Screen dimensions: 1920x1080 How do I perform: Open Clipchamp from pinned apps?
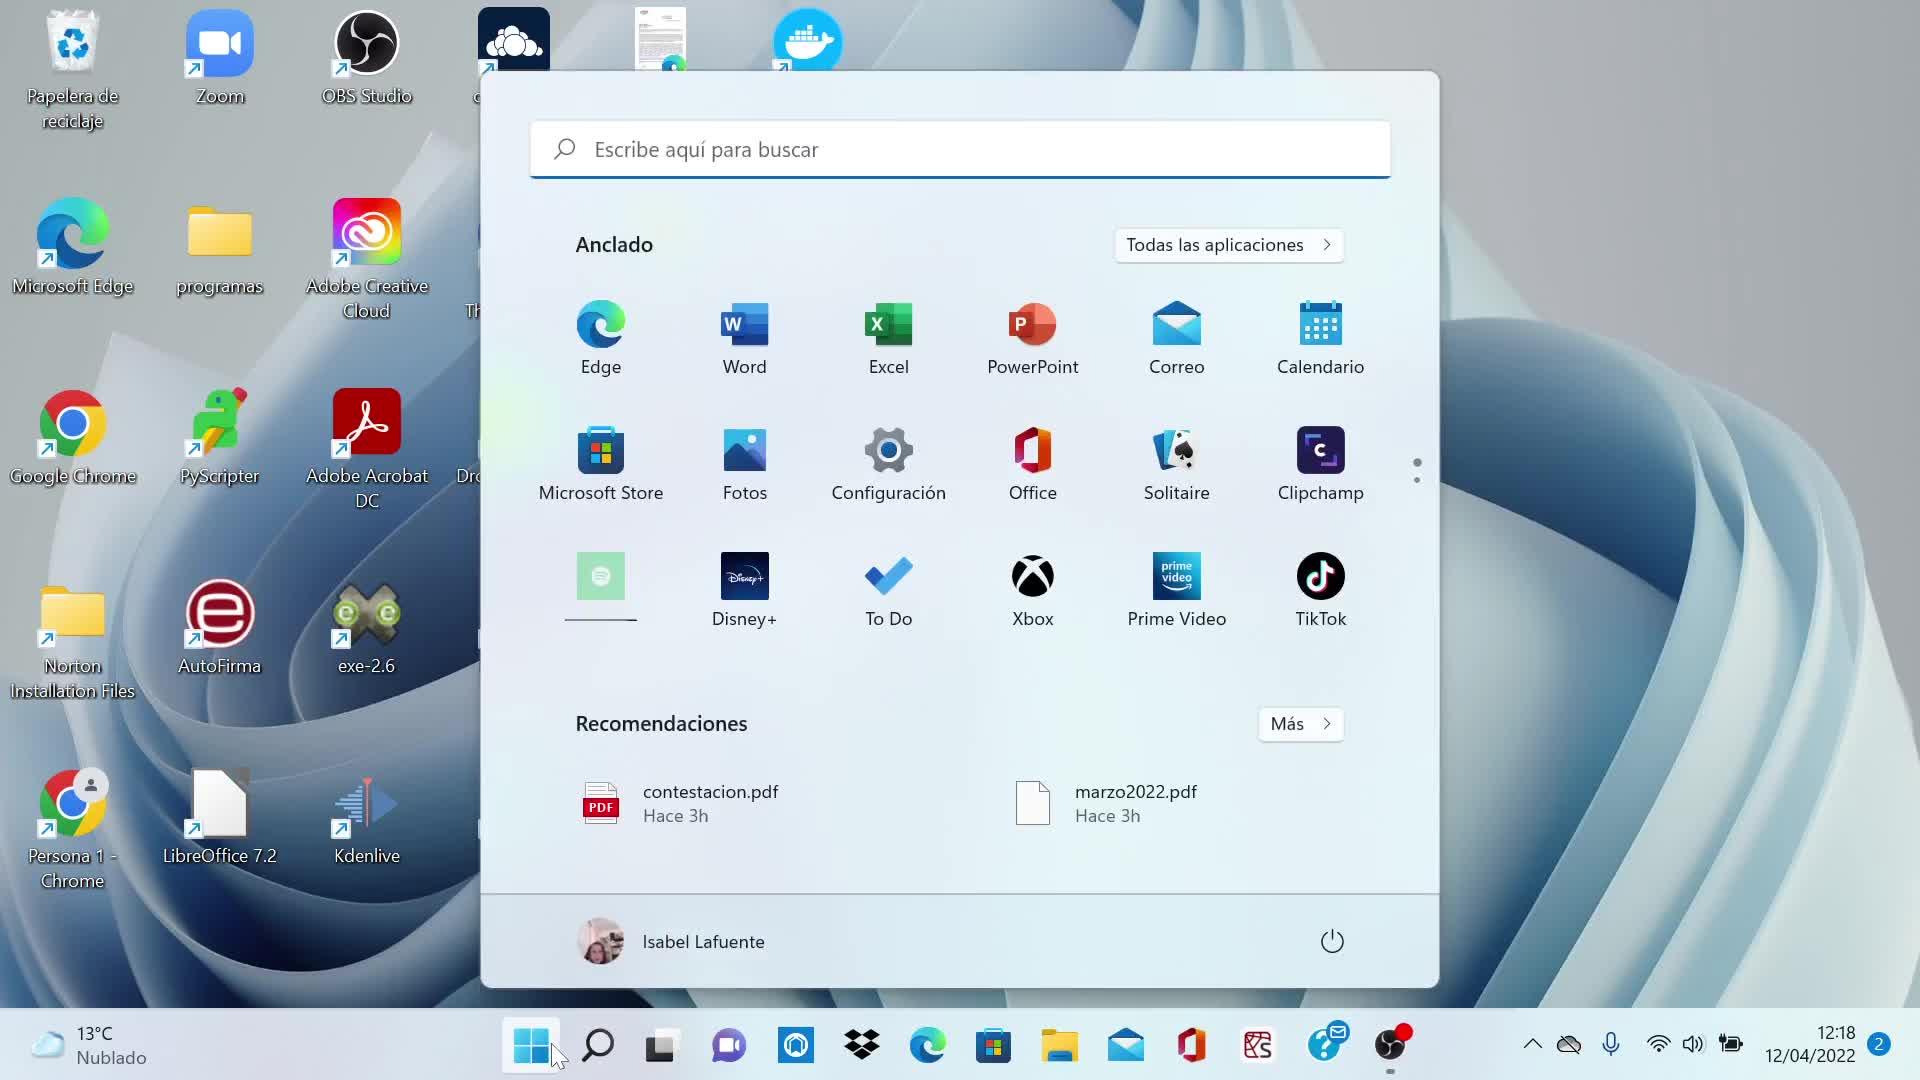click(x=1320, y=464)
